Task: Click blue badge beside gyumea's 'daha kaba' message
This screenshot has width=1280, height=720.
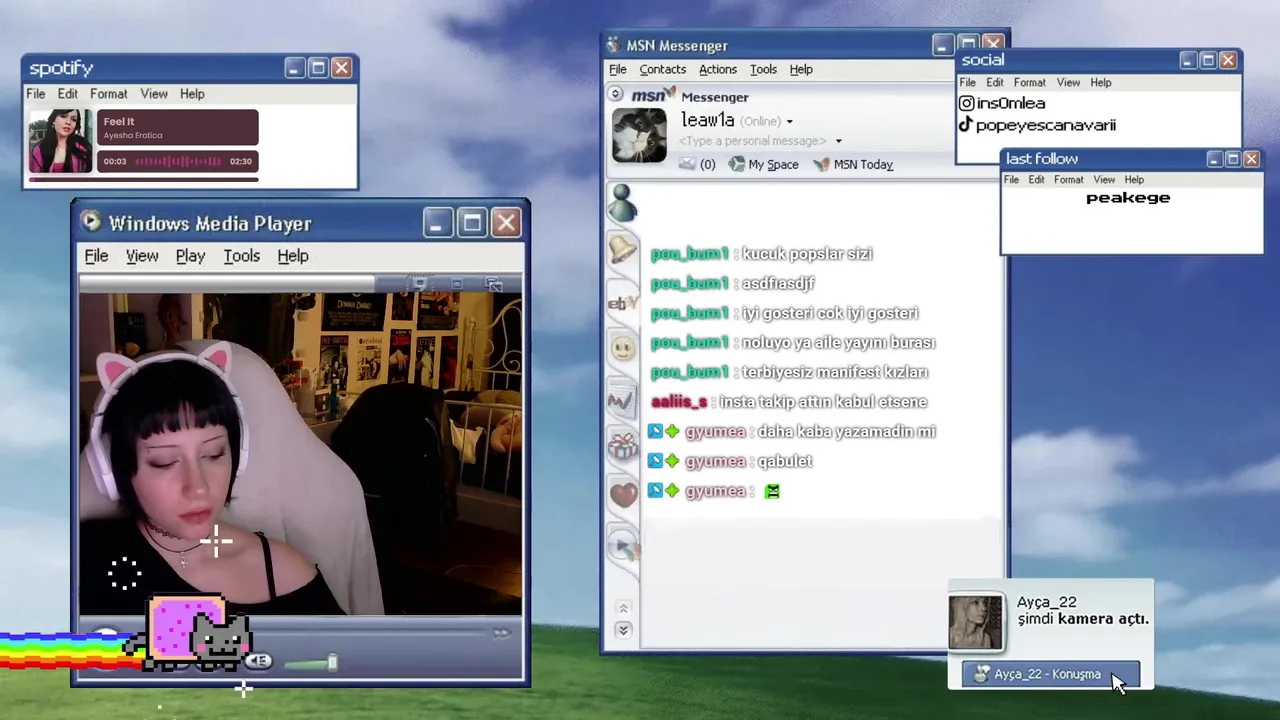Action: tap(655, 431)
